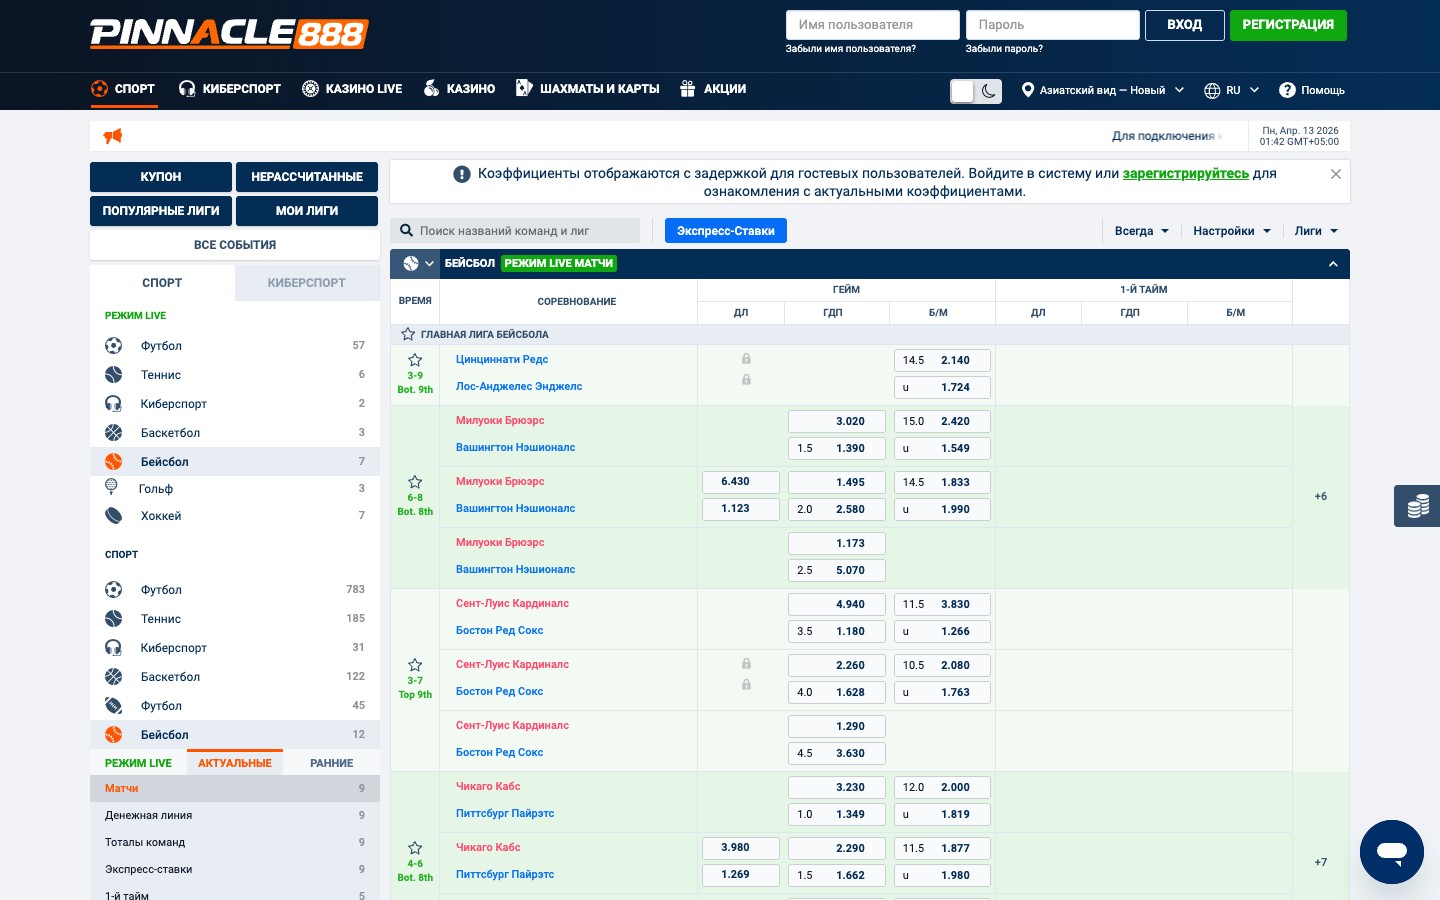Dismiss the delayed odds notice
The height and width of the screenshot is (900, 1440).
coord(1335,174)
